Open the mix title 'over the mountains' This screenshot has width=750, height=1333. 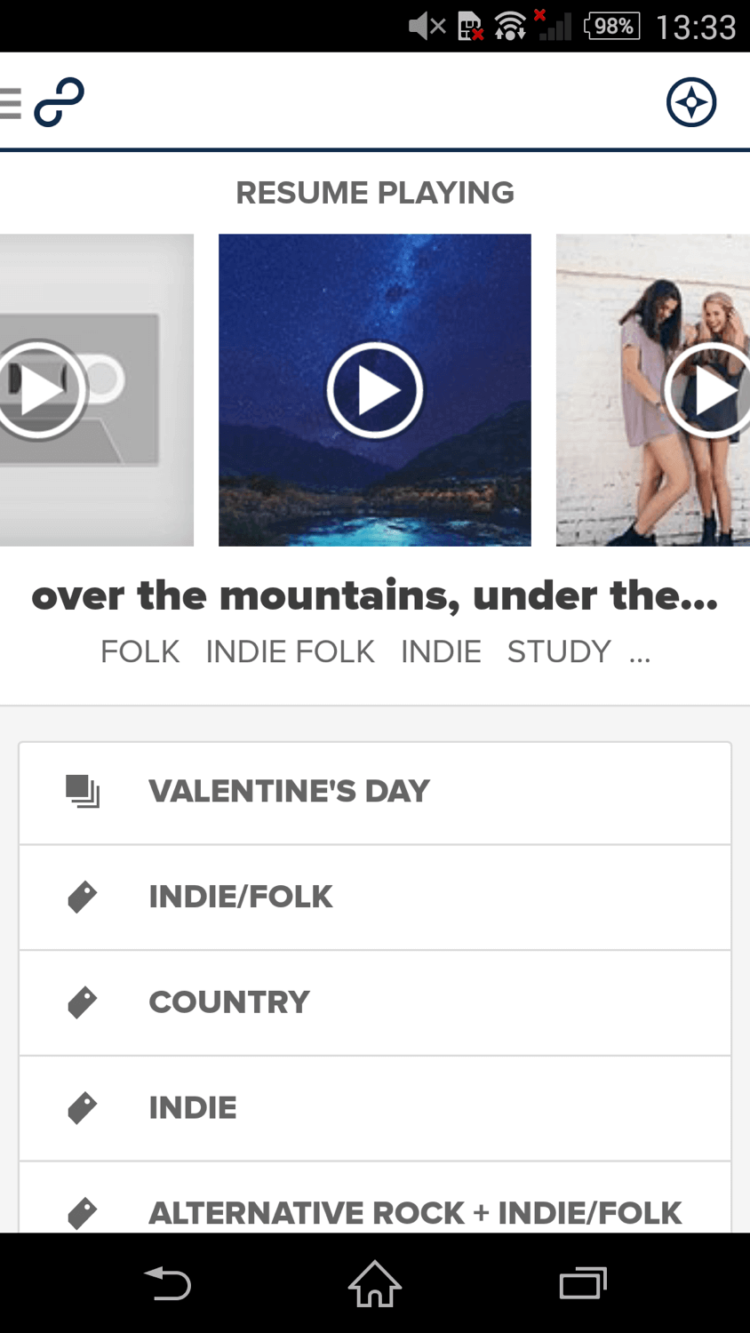click(x=375, y=596)
